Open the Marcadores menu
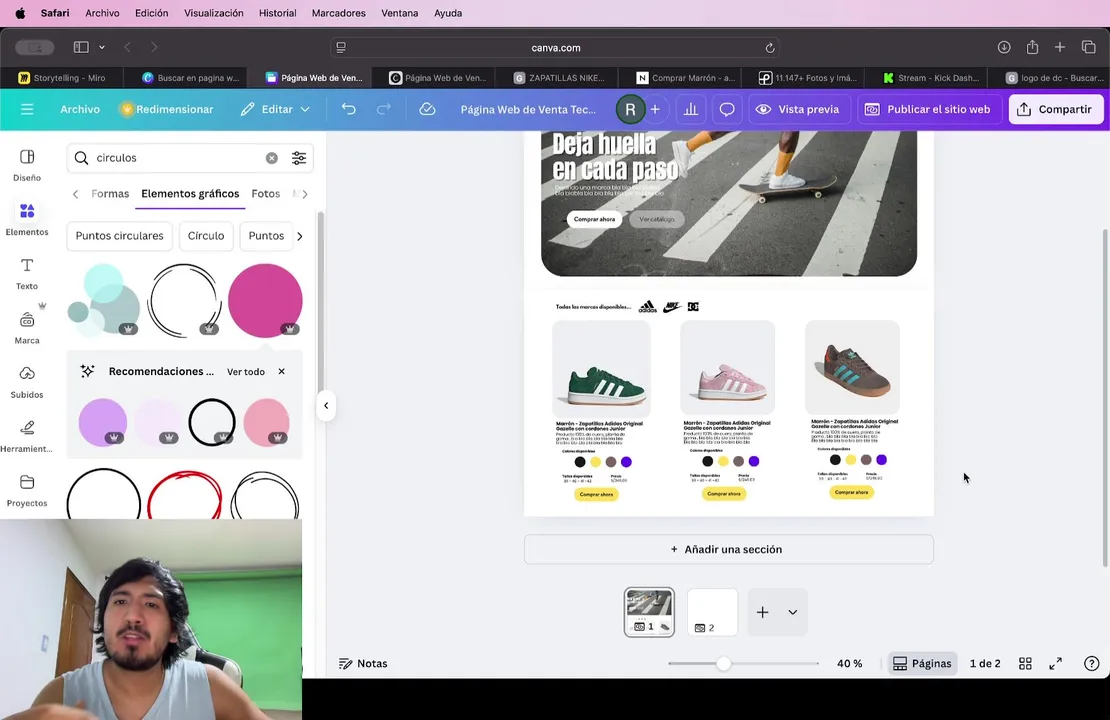Screen dimensions: 1110x720 [x=338, y=13]
